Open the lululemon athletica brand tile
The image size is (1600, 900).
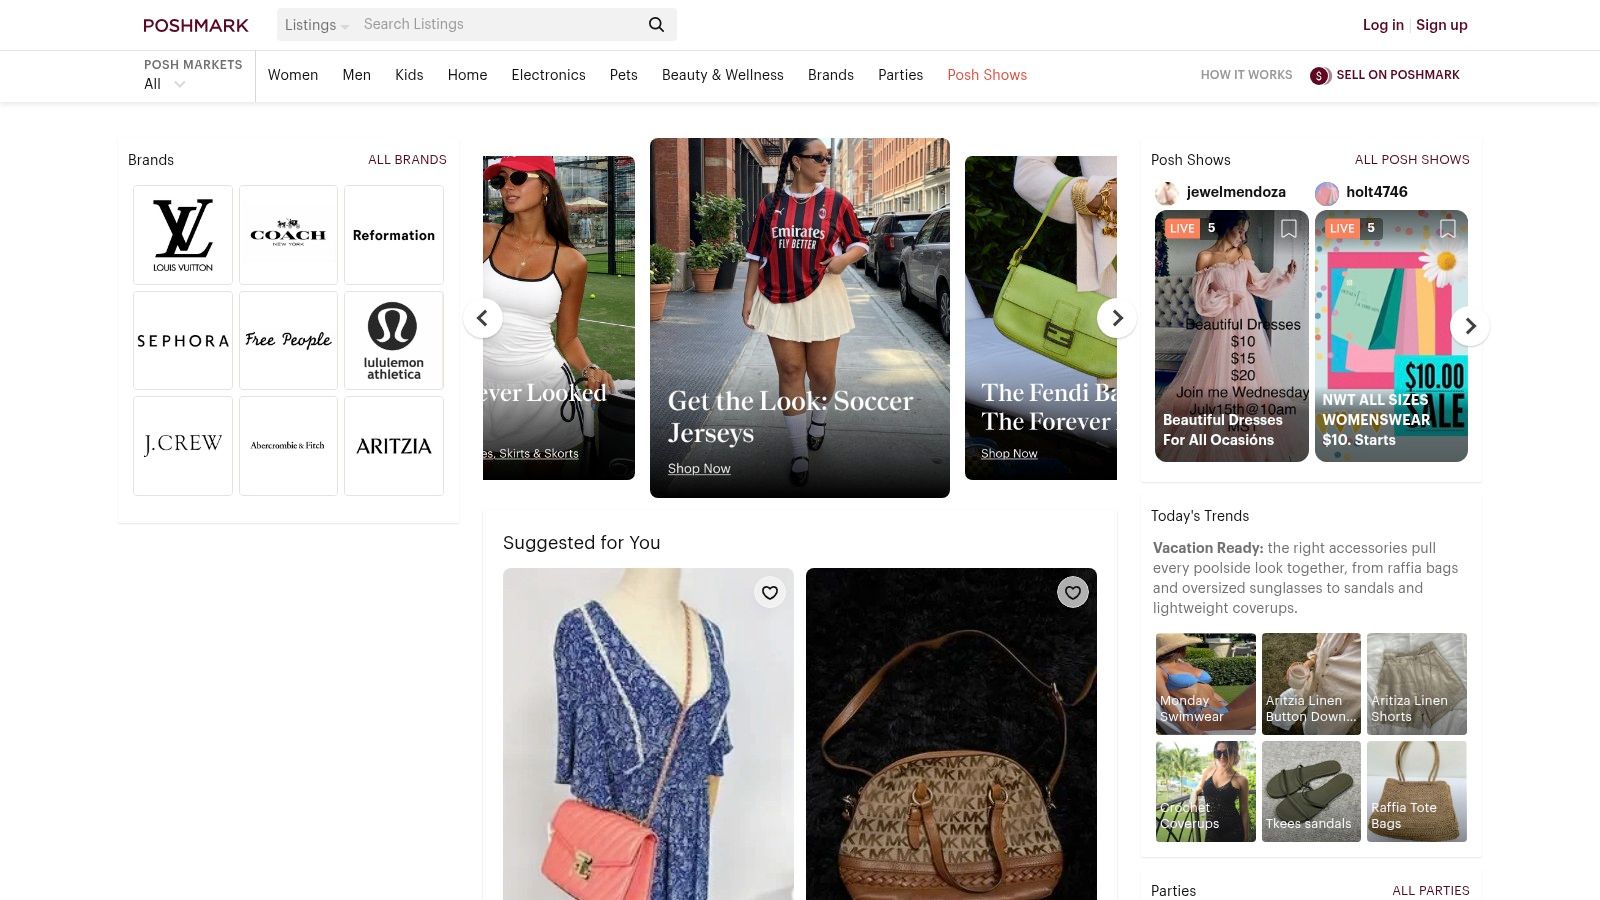(394, 340)
